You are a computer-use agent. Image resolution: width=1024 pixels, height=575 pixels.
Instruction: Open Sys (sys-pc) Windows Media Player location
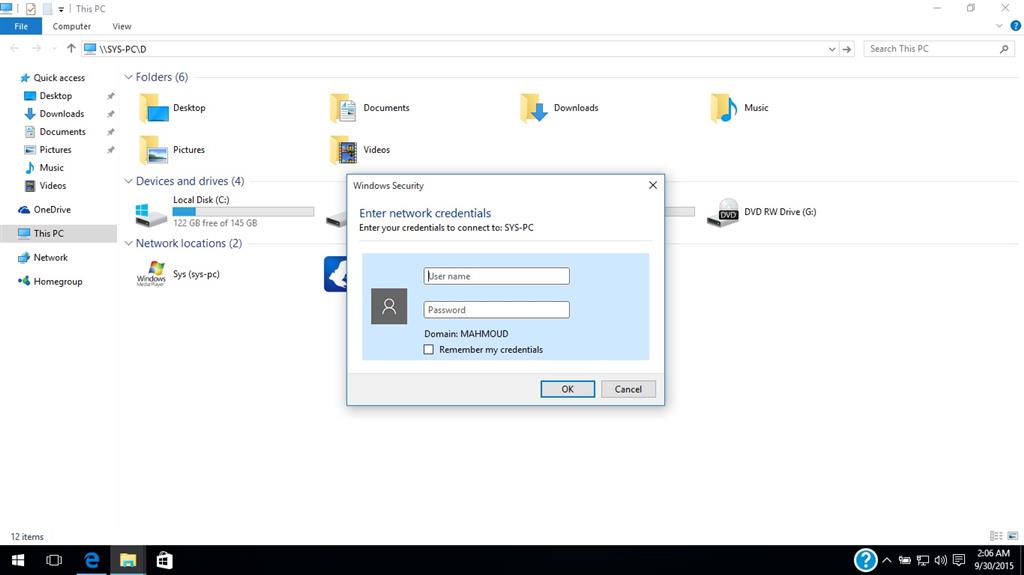coord(151,274)
